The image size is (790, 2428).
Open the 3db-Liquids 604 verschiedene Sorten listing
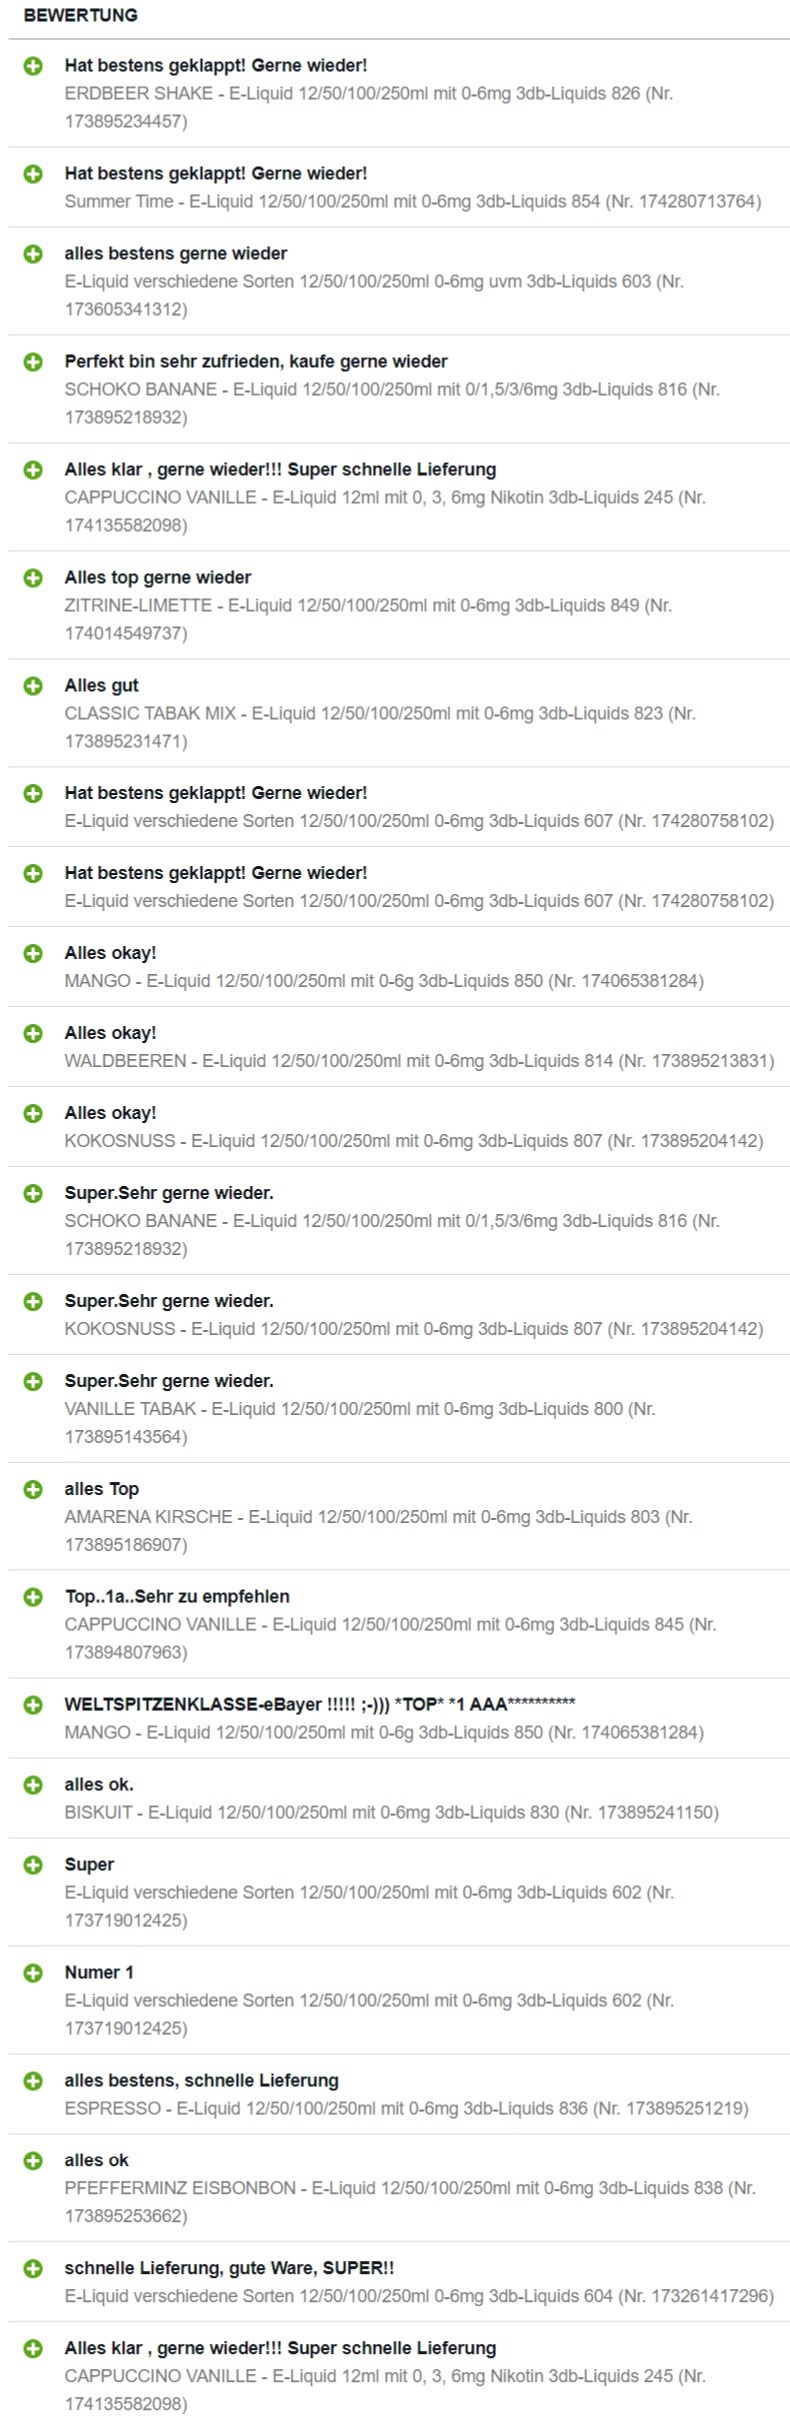pos(419,2296)
